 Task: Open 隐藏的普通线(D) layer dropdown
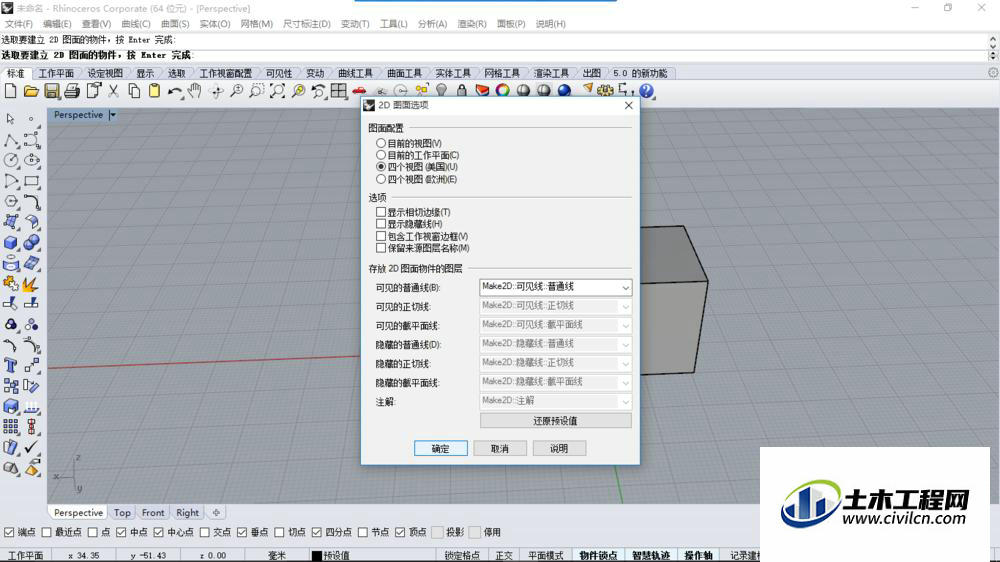[555, 344]
